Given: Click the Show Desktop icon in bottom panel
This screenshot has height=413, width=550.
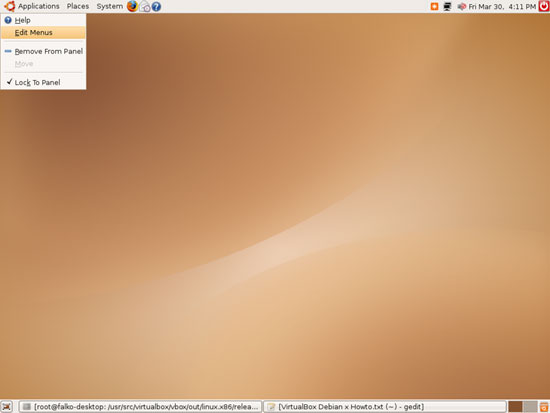Looking at the screenshot, I should pyautogui.click(x=7, y=407).
